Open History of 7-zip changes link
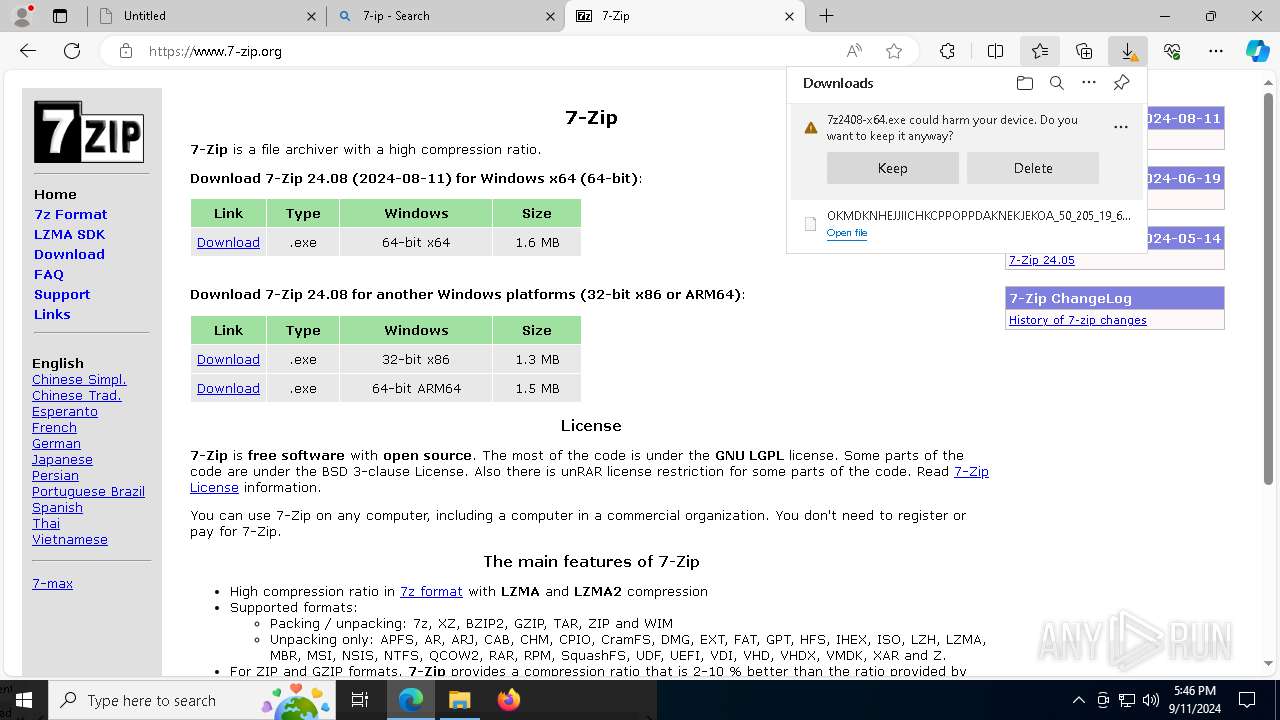This screenshot has width=1280, height=720. (1078, 320)
